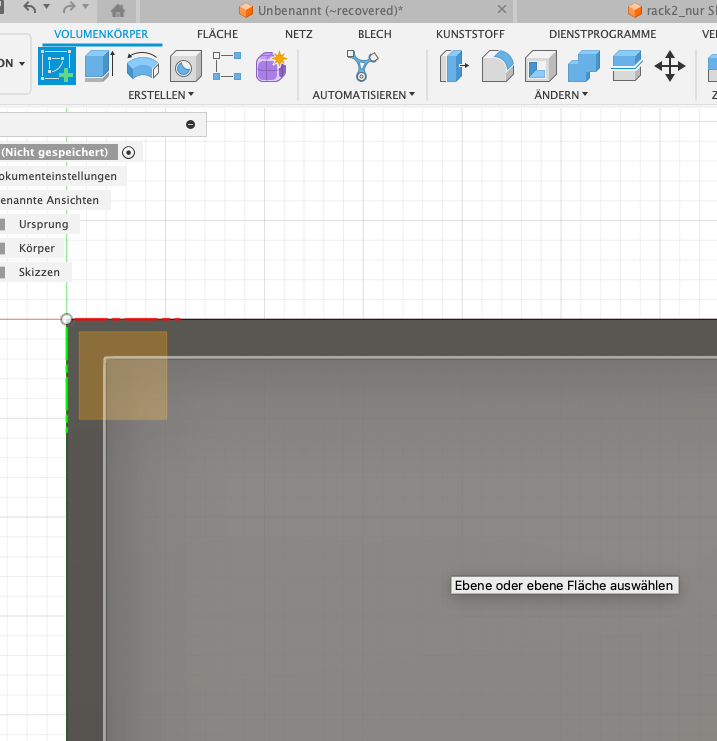Click the Rectangular Pattern icon
The image size is (717, 741).
pos(227,66)
